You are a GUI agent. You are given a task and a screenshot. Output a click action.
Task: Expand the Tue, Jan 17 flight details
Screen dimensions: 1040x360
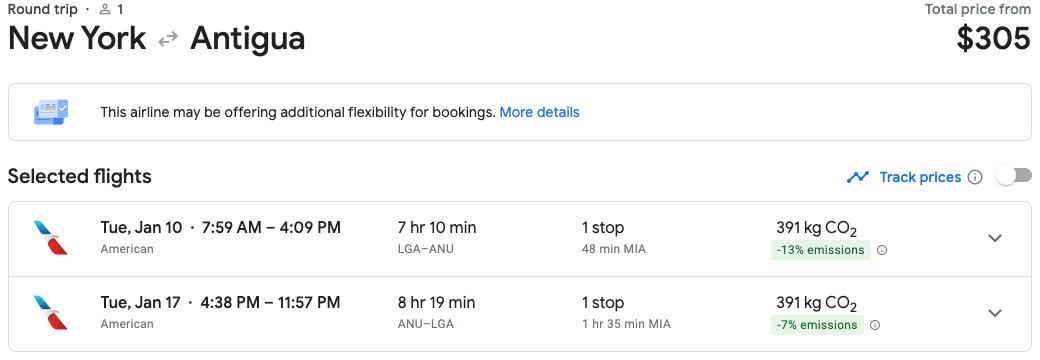(995, 313)
